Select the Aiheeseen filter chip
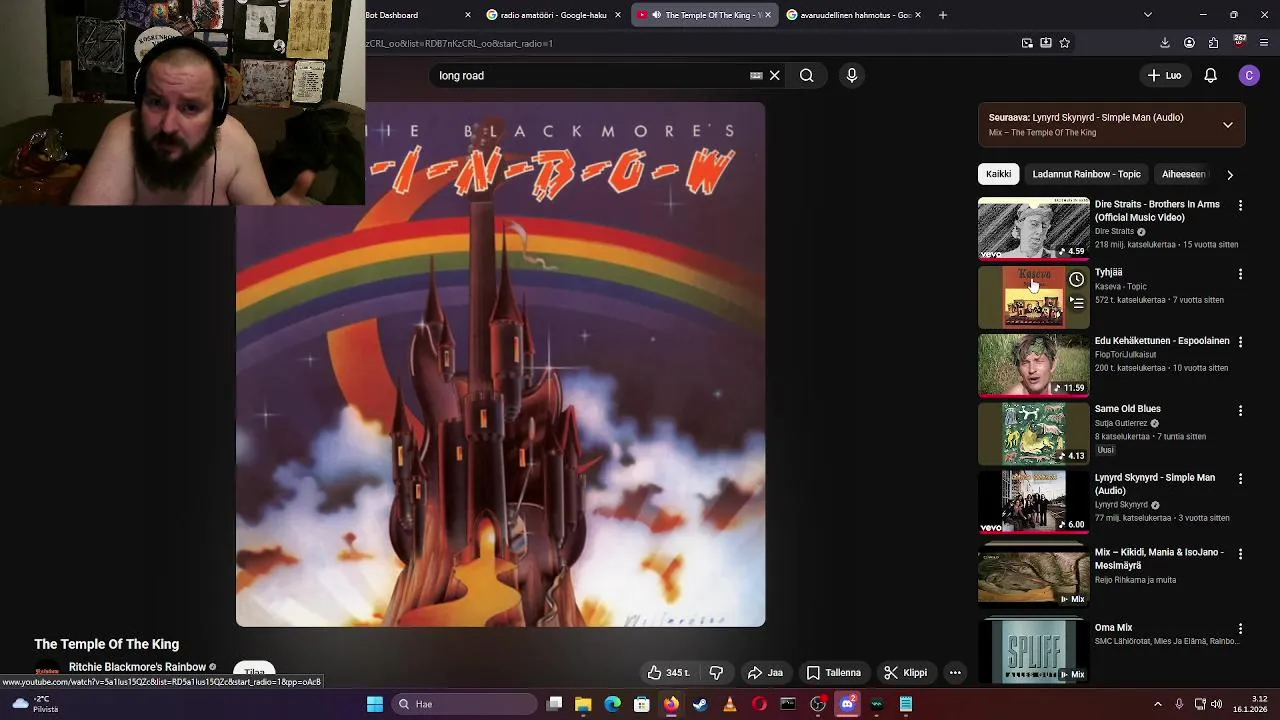Viewport: 1280px width, 720px height. pyautogui.click(x=1183, y=174)
